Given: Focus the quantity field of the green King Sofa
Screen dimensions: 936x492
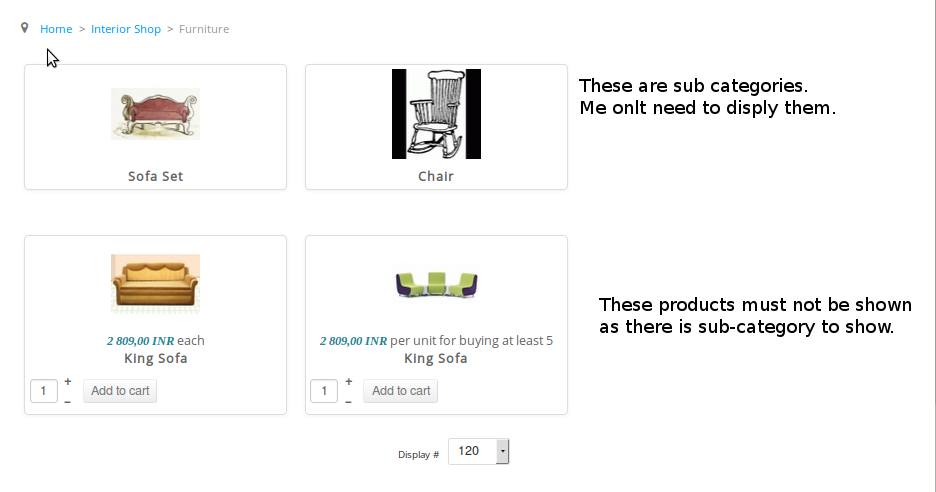Looking at the screenshot, I should click(324, 391).
